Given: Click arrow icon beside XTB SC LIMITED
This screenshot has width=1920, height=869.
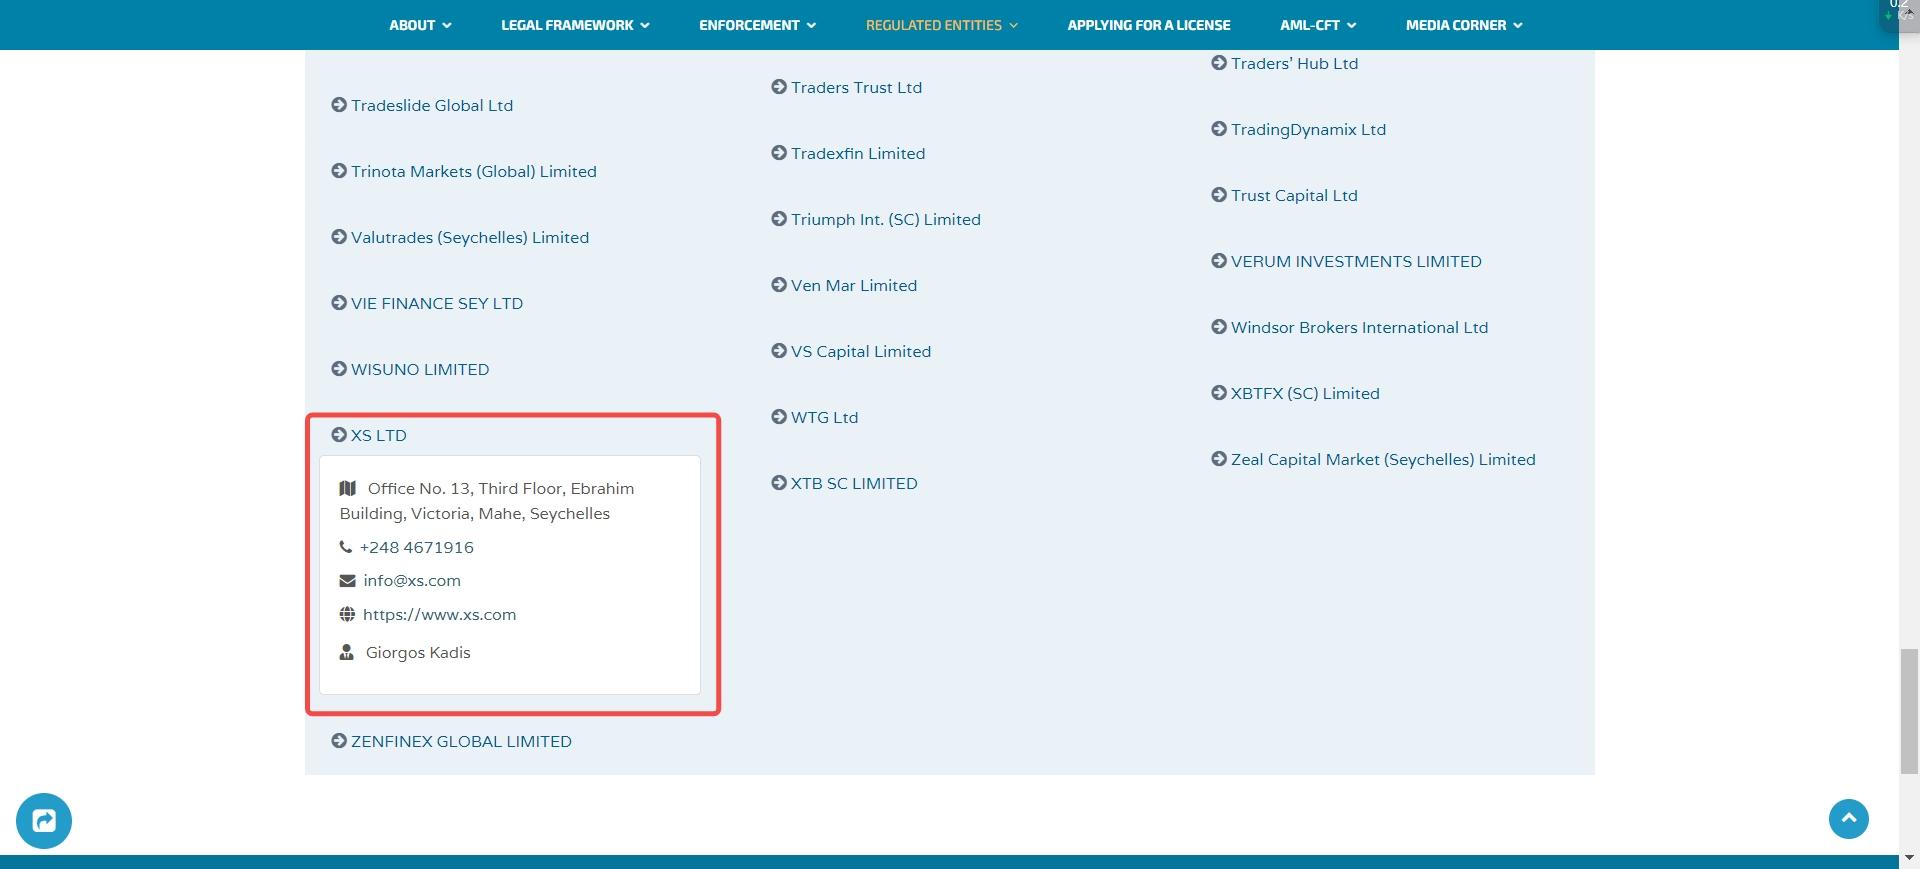Looking at the screenshot, I should 779,483.
